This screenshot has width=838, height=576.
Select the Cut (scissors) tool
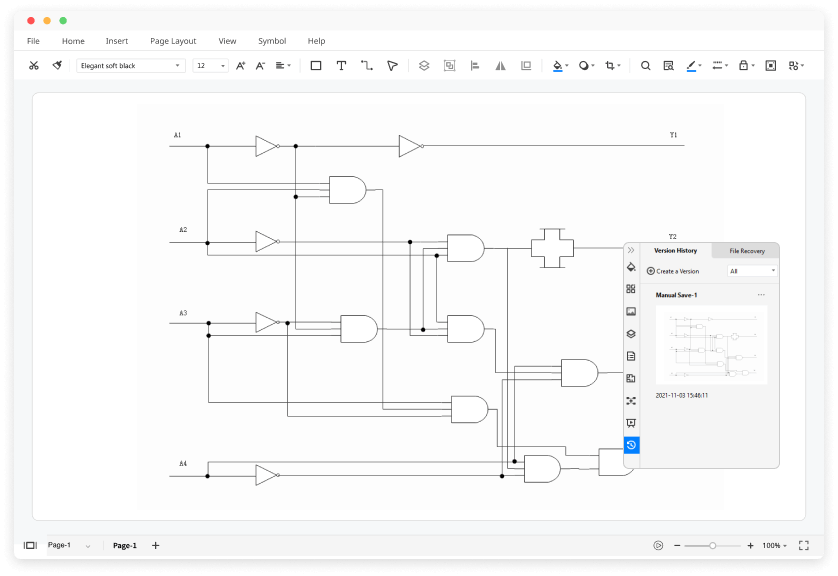32,65
